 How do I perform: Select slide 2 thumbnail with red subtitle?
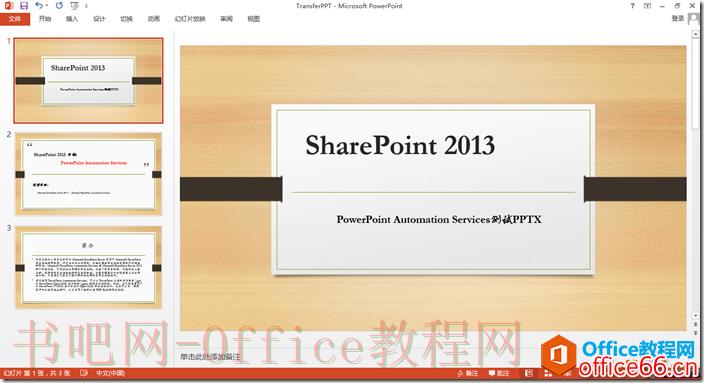(x=88, y=174)
